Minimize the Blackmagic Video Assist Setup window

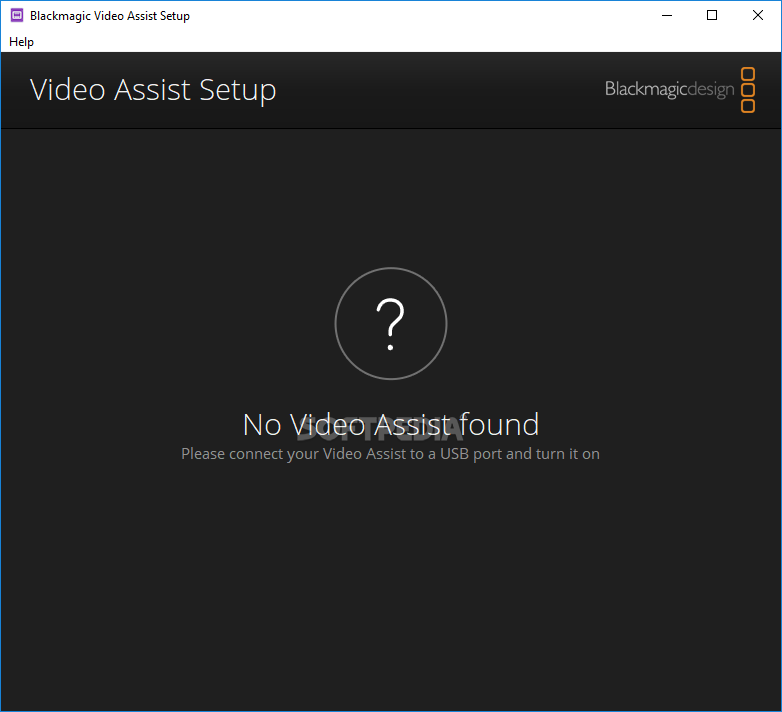coord(667,15)
